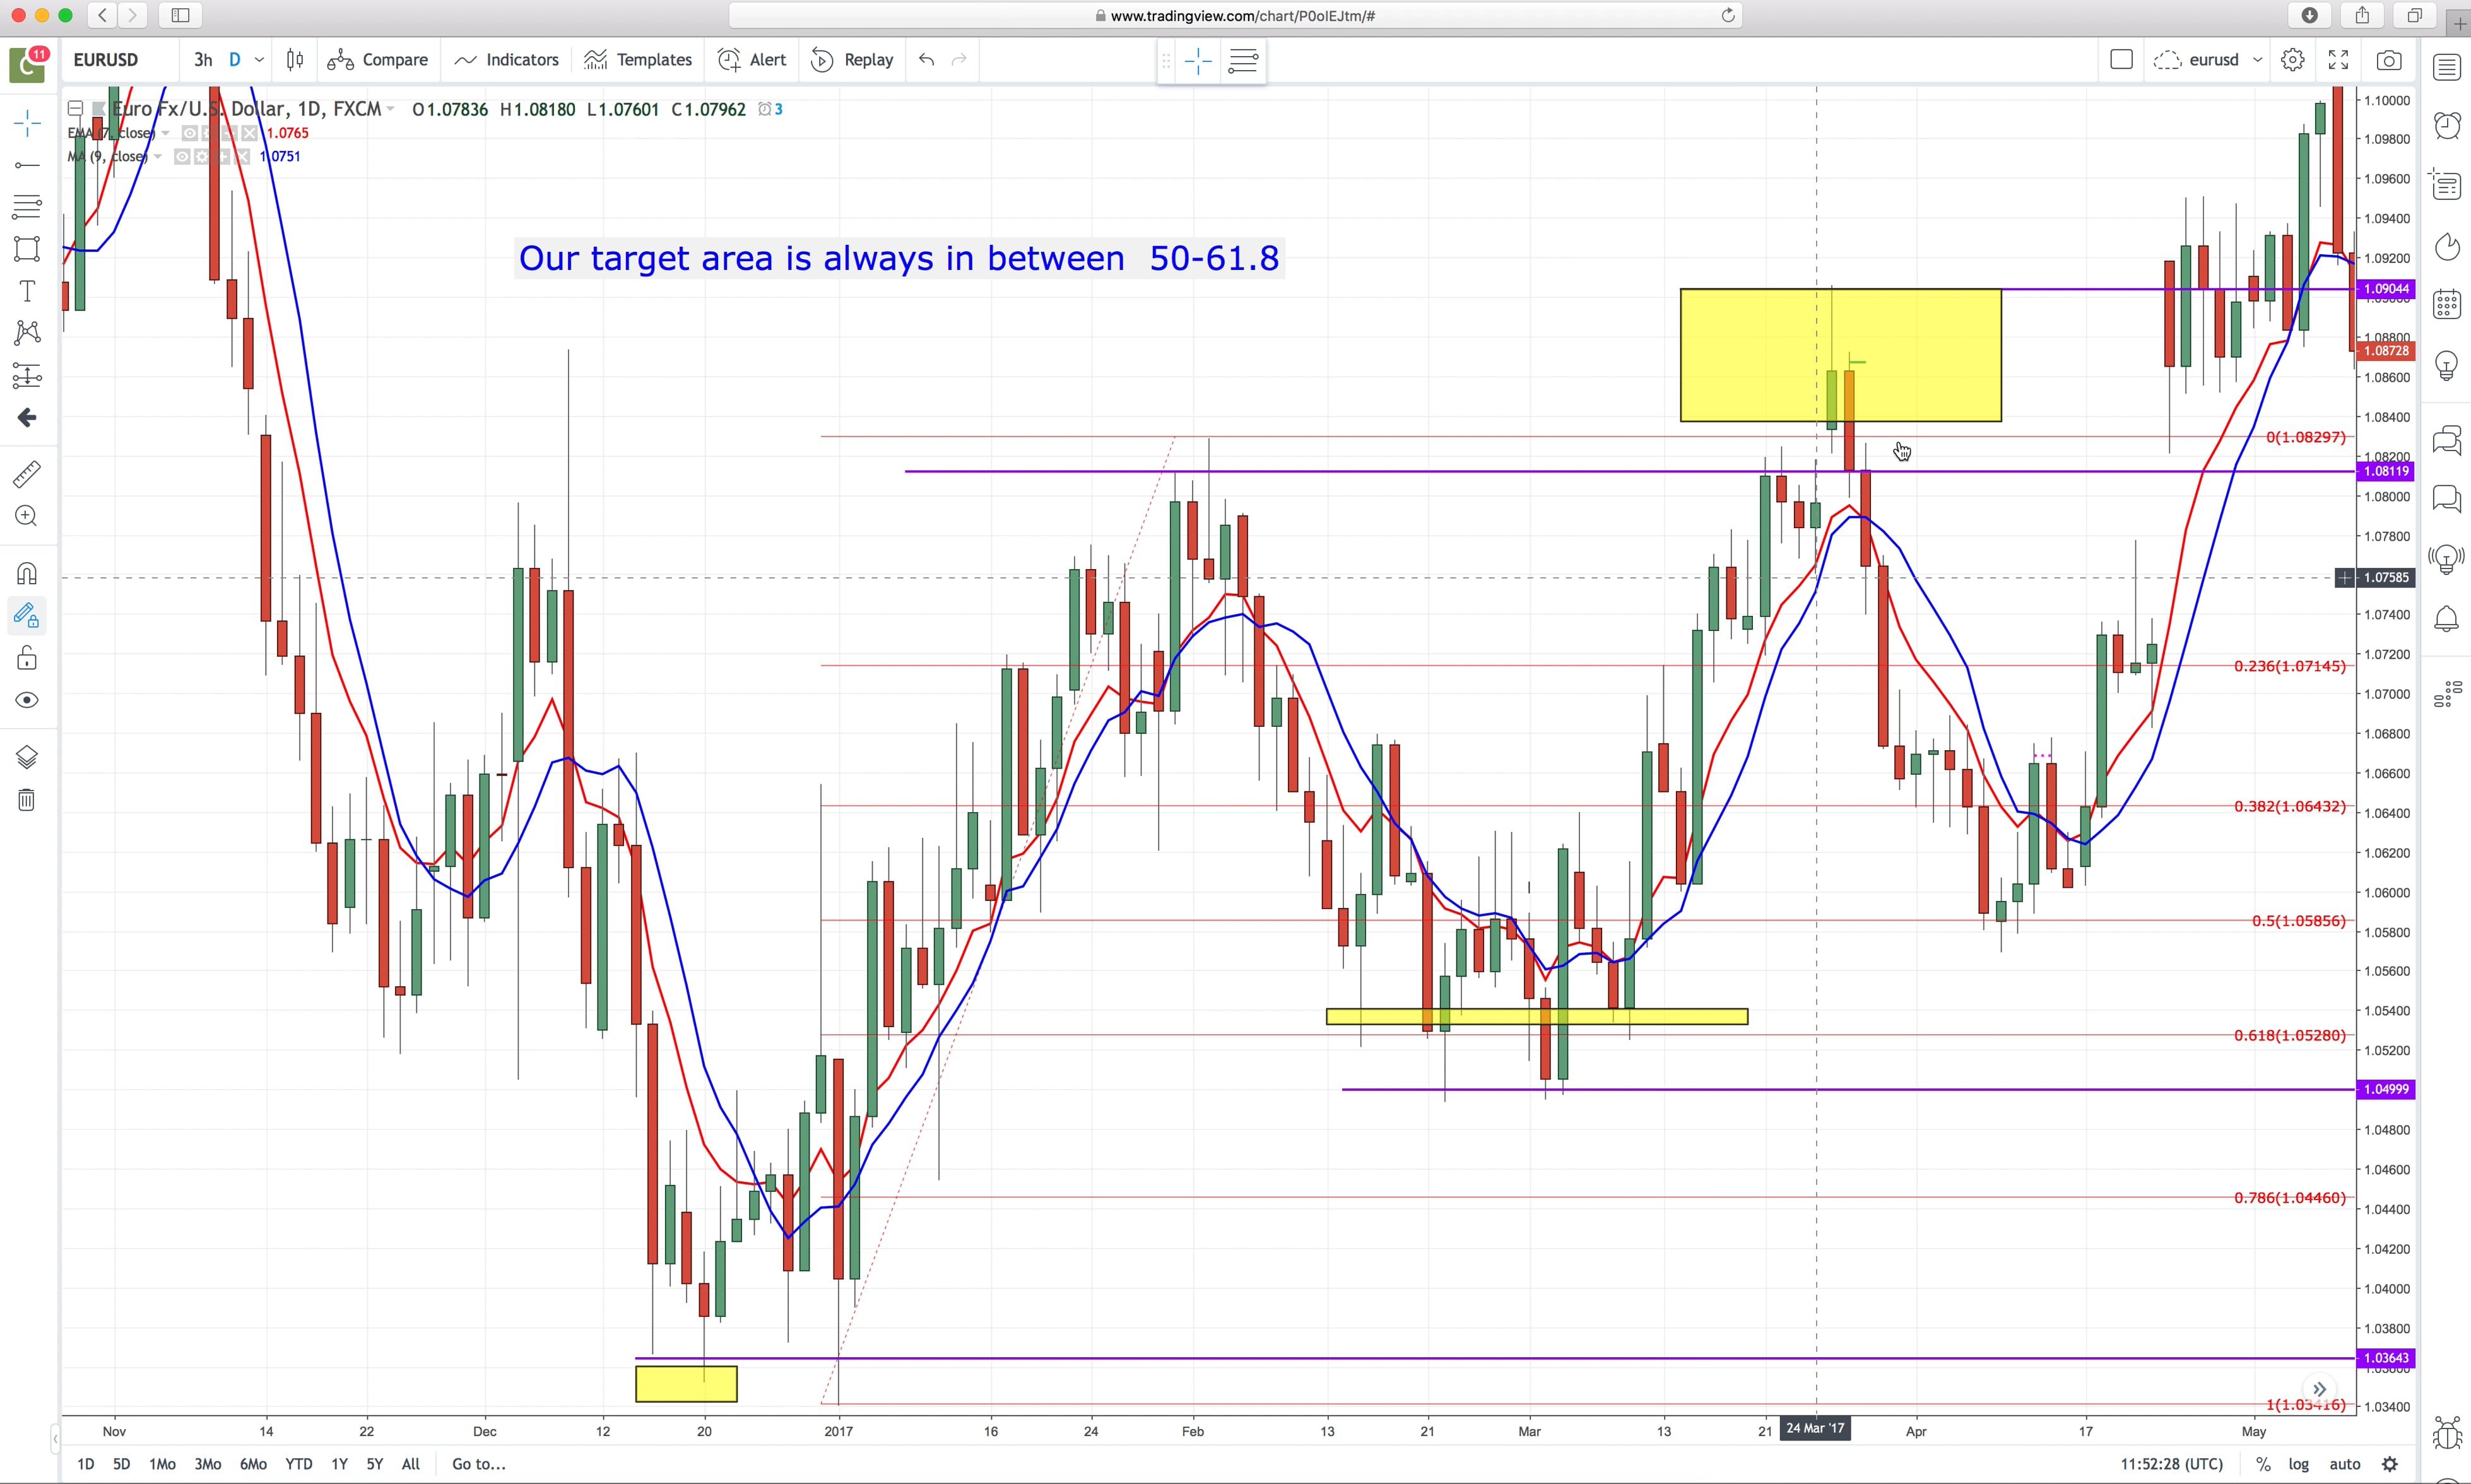Collapse the chart legend with minus box

pos(75,109)
